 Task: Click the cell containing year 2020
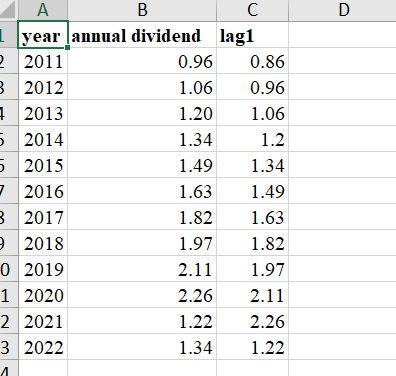[x=43, y=295]
